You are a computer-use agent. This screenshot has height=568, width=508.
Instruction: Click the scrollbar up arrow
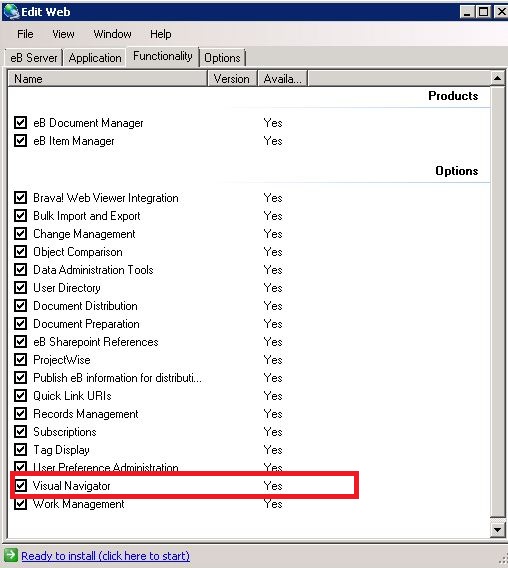click(x=498, y=78)
